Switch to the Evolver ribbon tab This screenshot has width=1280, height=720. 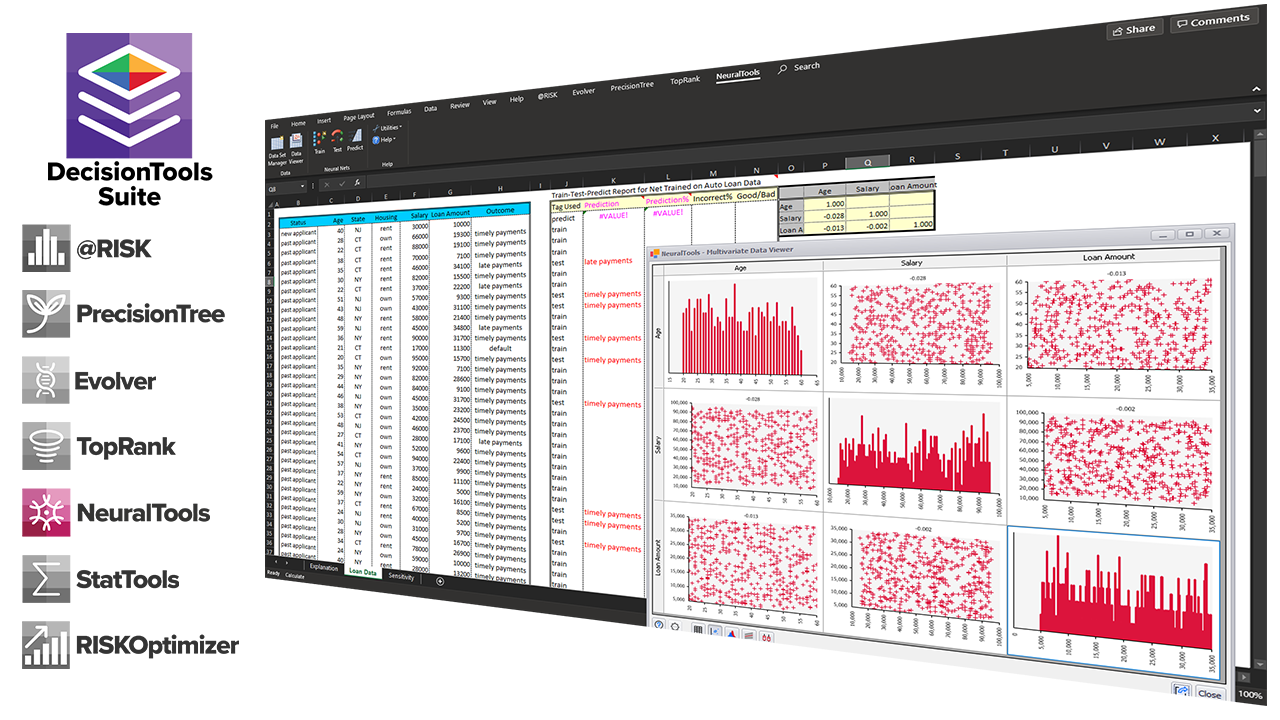click(583, 92)
